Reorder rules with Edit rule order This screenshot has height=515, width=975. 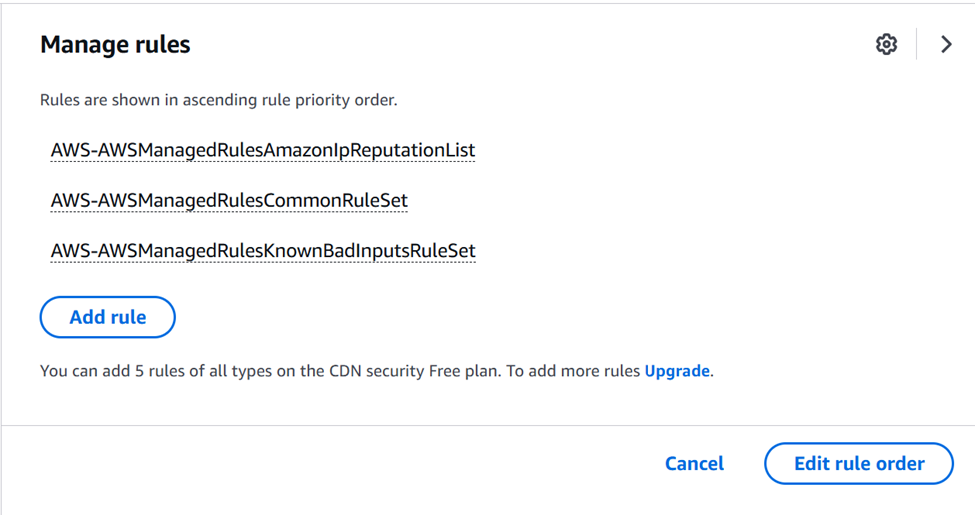[x=859, y=463]
